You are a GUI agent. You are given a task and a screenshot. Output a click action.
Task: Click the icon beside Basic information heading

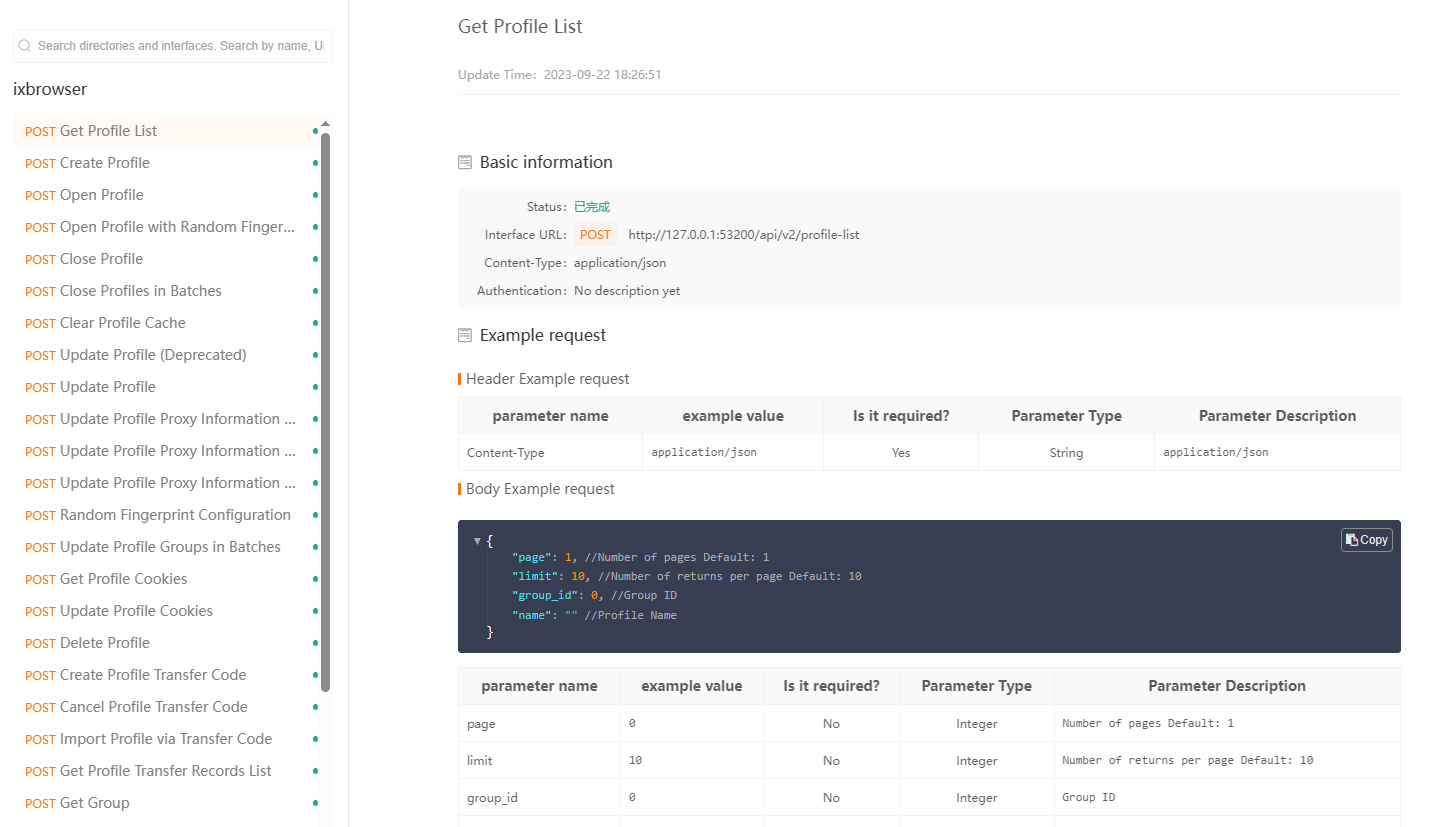(465, 161)
